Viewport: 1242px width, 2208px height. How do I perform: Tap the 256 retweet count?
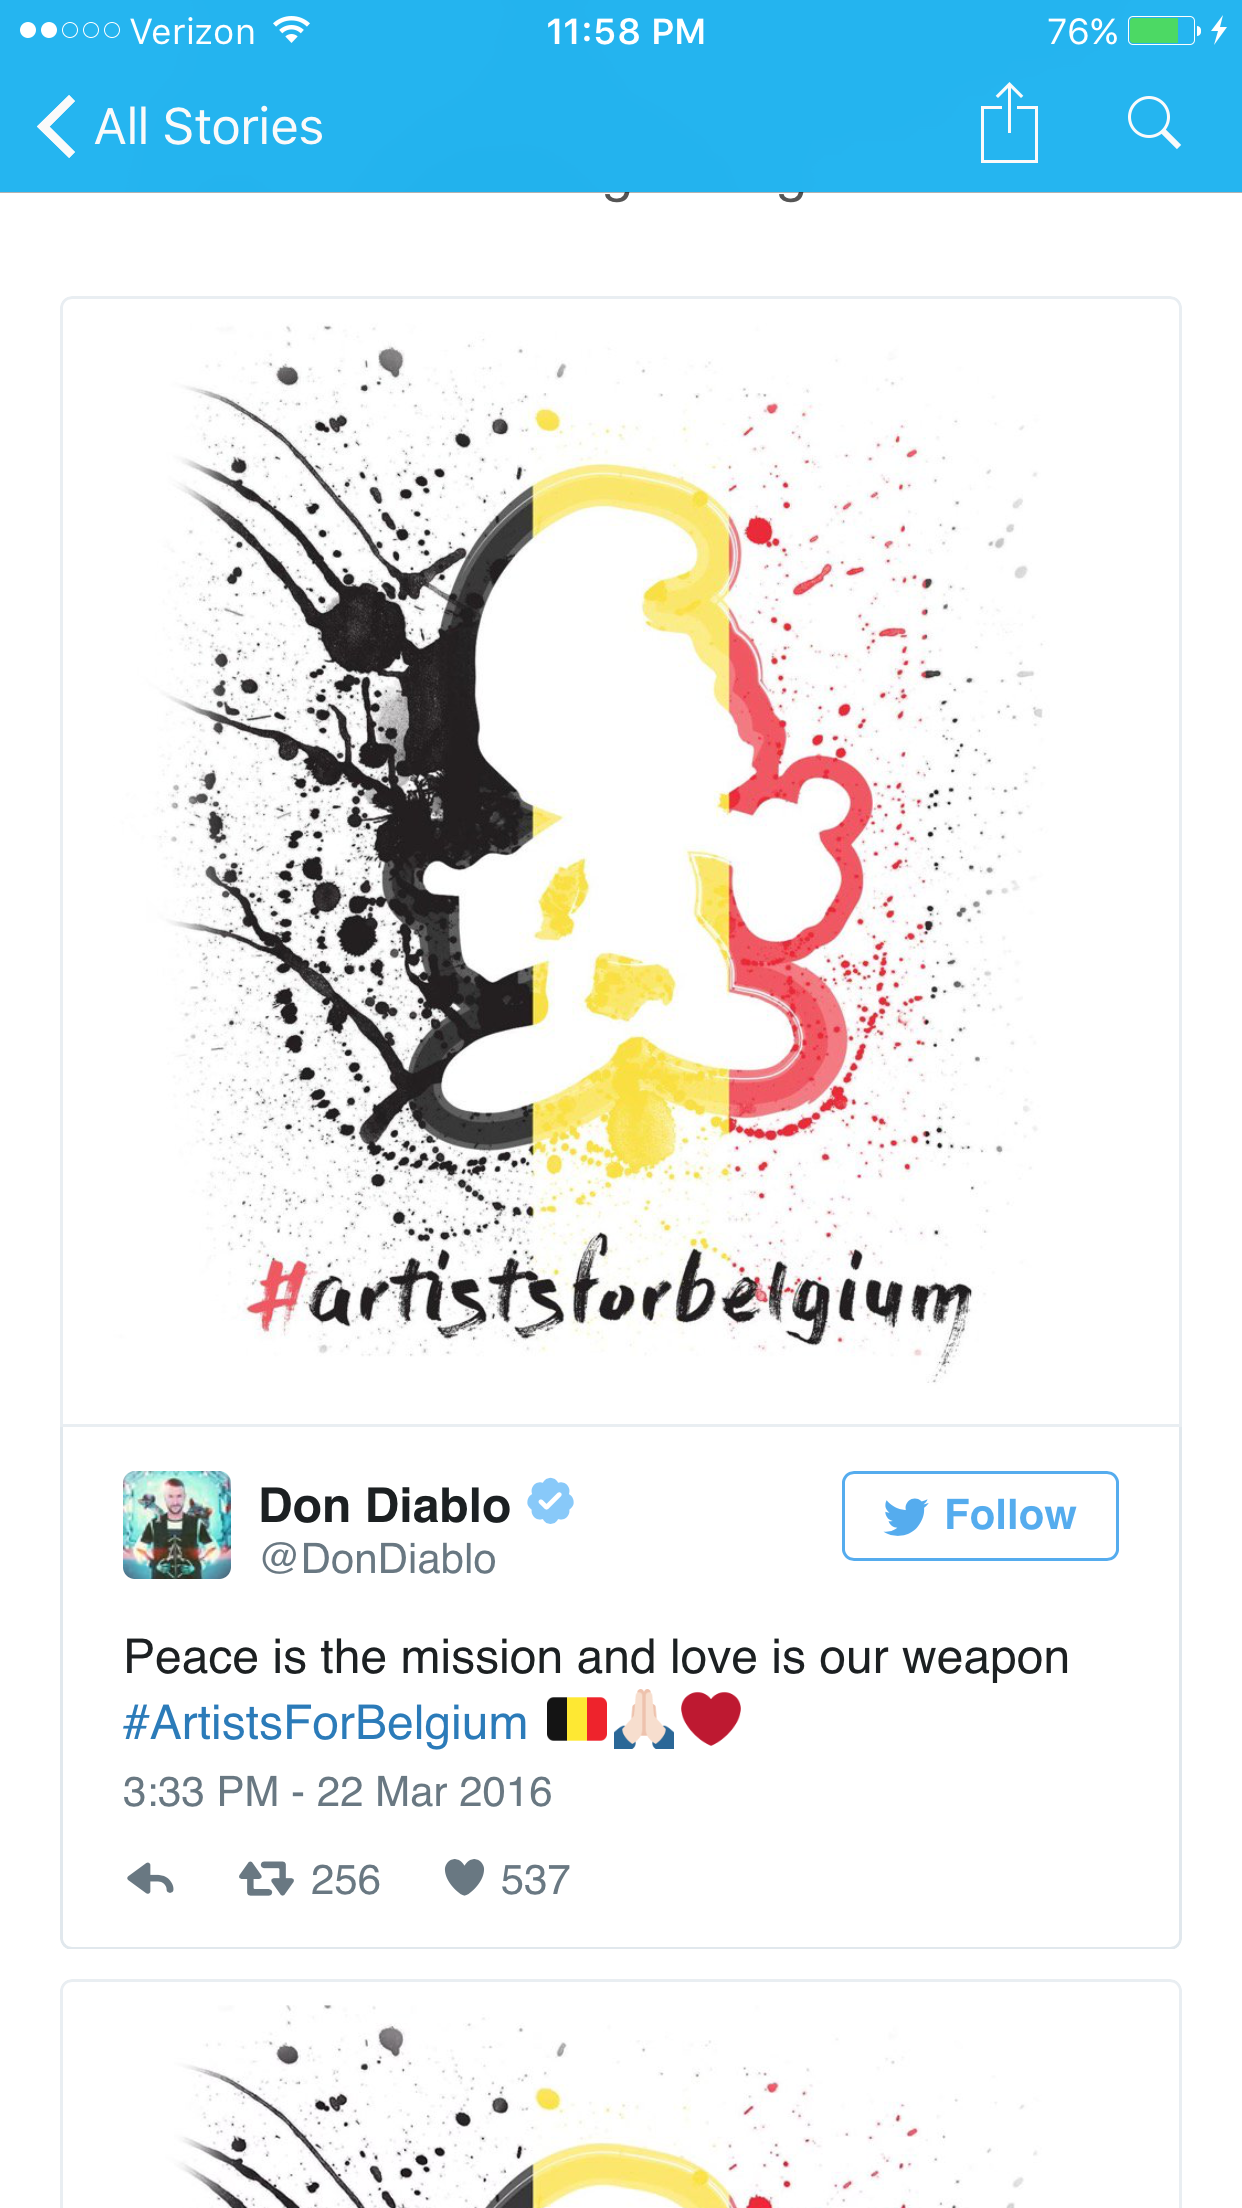(345, 1880)
